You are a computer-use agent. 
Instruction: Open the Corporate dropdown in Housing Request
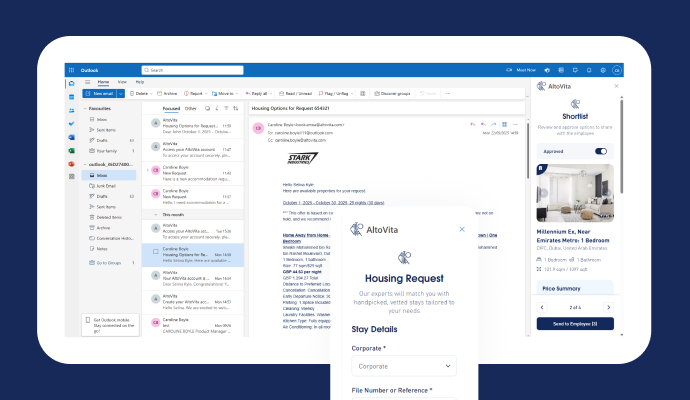coord(404,366)
